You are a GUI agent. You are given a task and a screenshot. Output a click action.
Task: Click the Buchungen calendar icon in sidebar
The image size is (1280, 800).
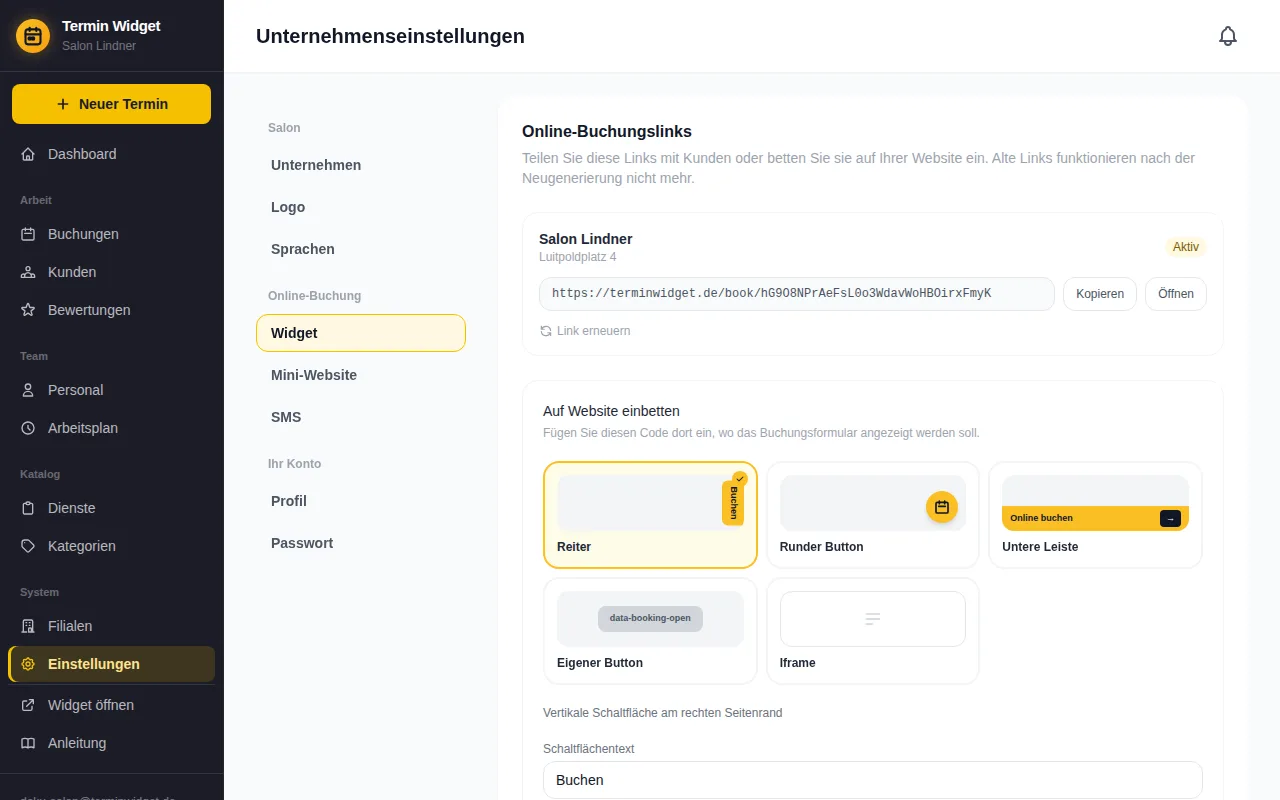click(28, 234)
